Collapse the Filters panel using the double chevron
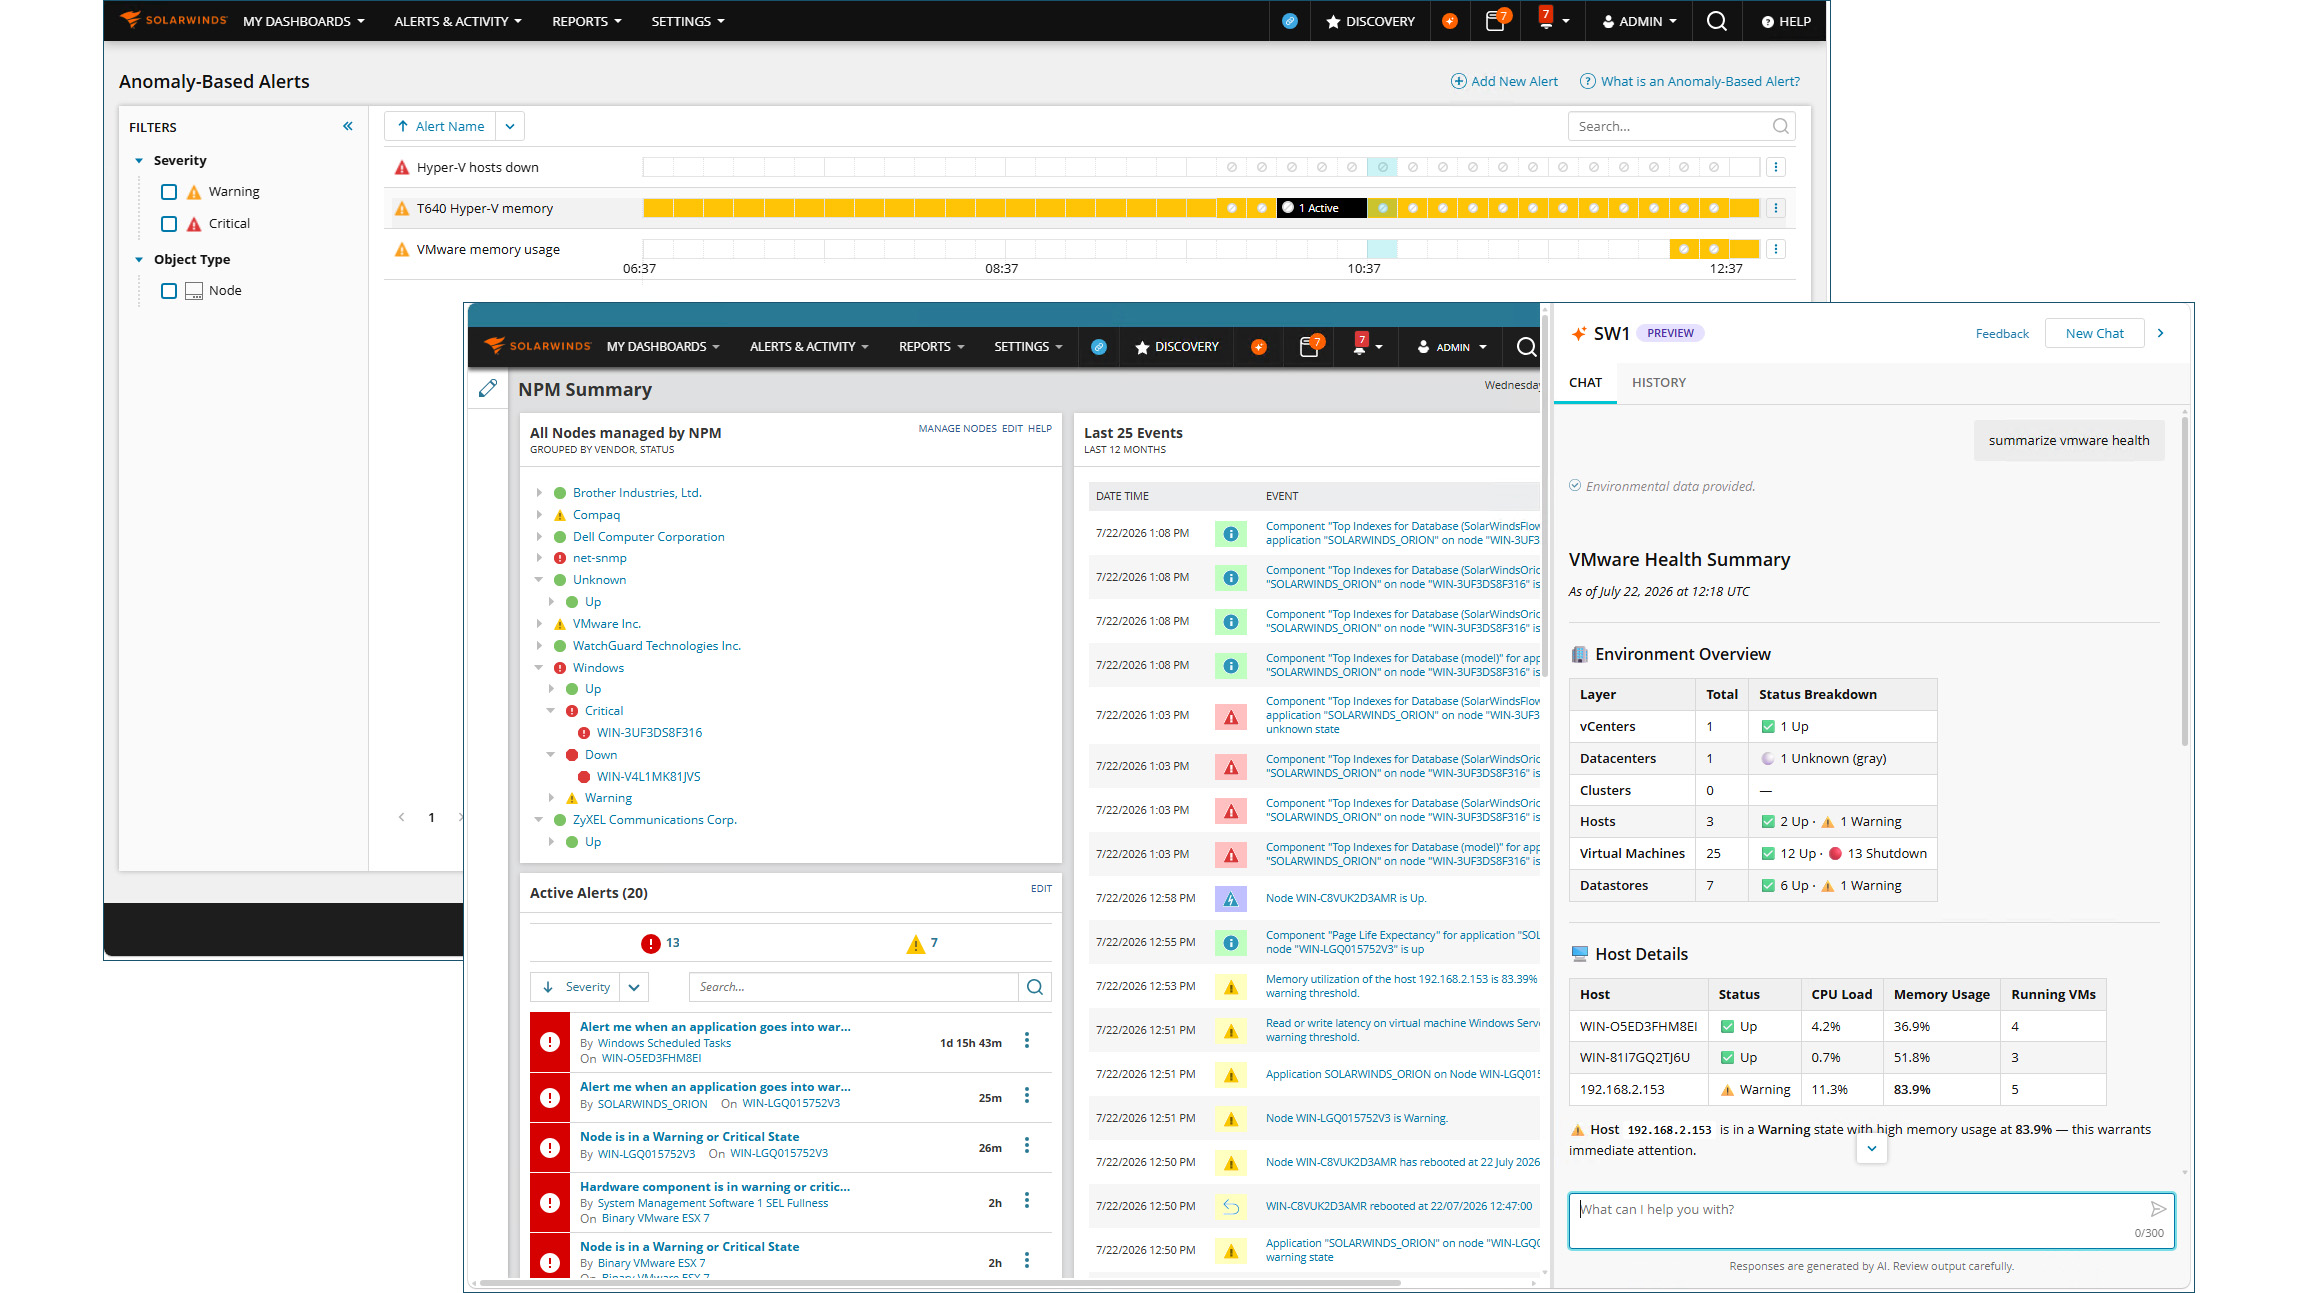The height and width of the screenshot is (1293, 2298). pos(347,126)
